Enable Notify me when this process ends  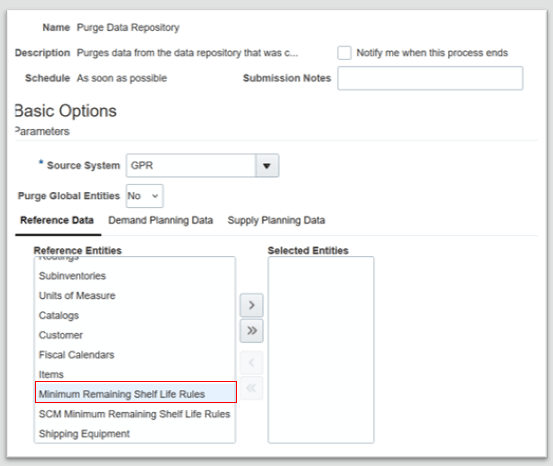click(x=344, y=53)
